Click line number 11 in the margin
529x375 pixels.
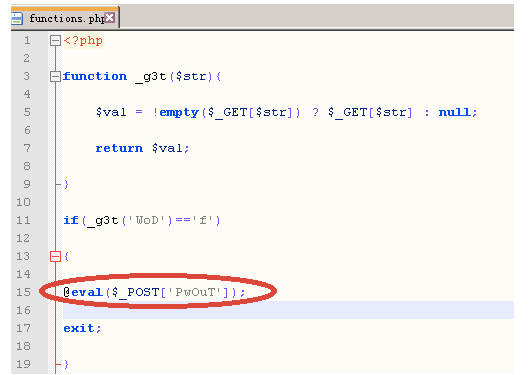pos(23,221)
